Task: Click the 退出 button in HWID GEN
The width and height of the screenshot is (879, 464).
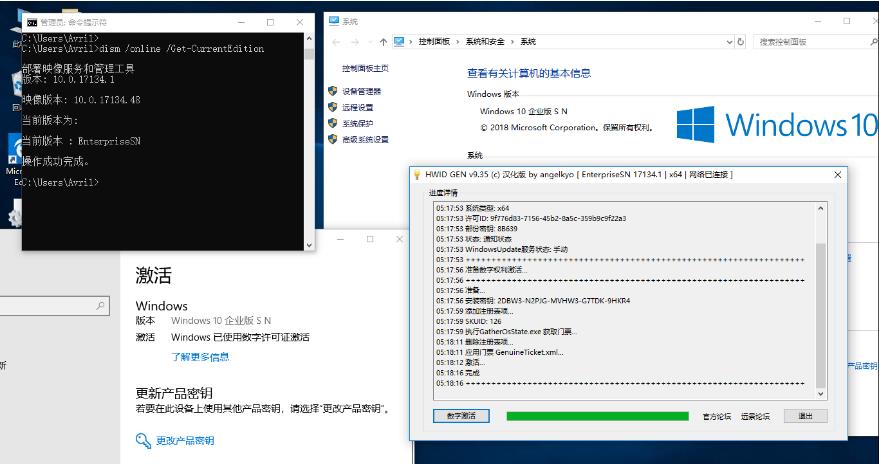Action: pyautogui.click(x=805, y=416)
